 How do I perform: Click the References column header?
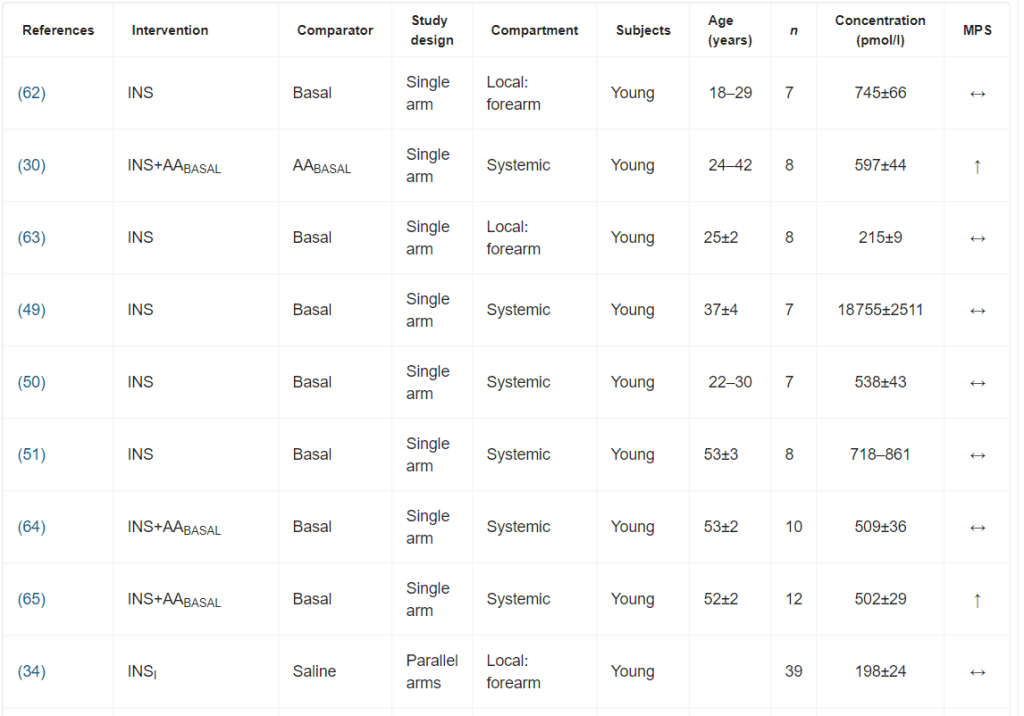click(x=58, y=30)
